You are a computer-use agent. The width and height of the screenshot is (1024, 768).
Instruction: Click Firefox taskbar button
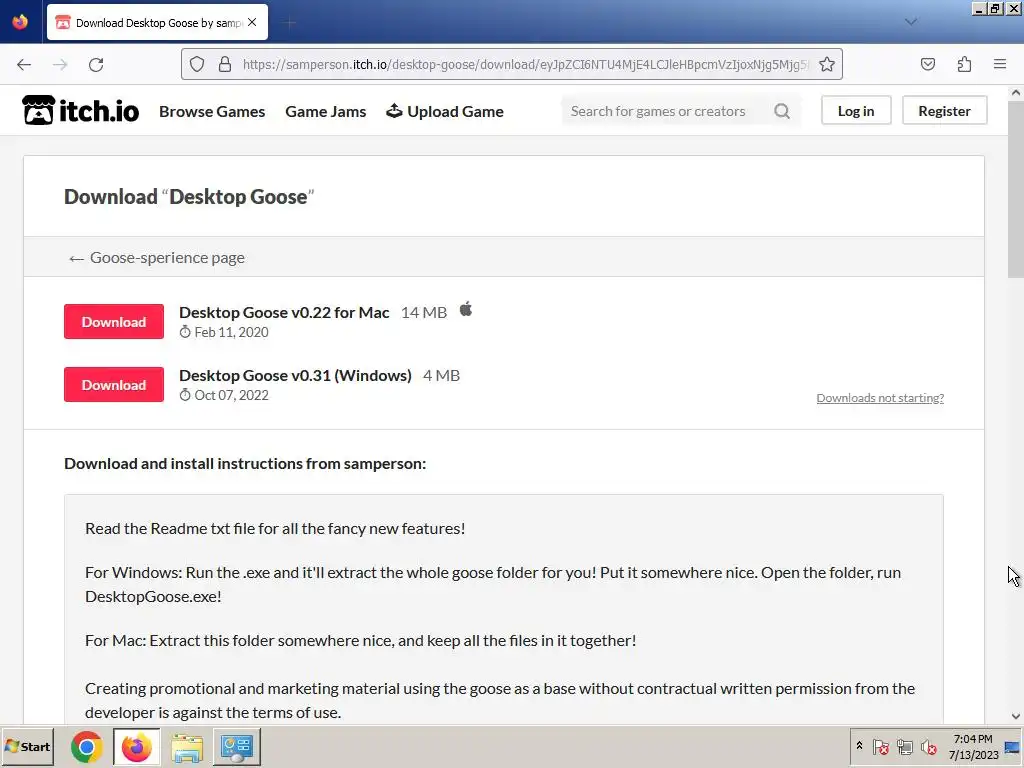[136, 747]
